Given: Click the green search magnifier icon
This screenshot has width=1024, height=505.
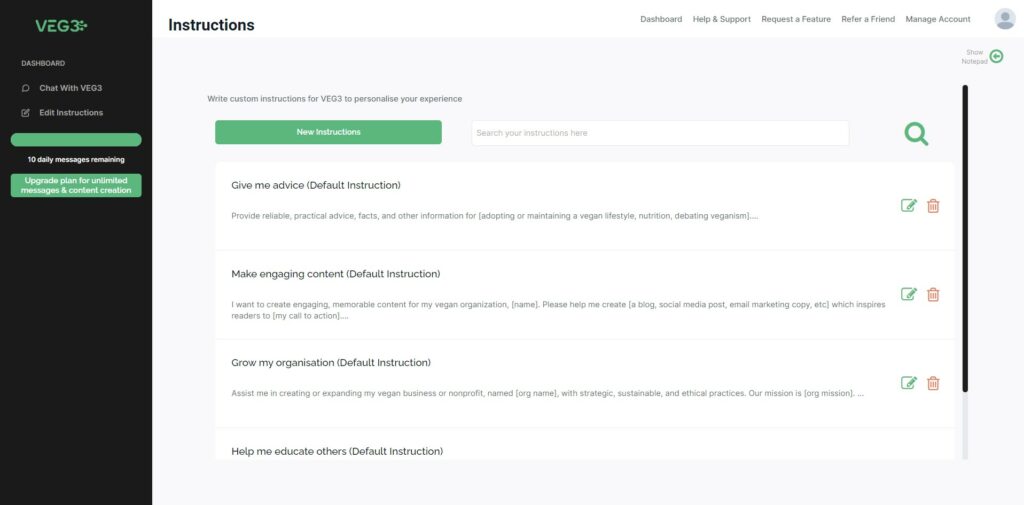Looking at the screenshot, I should (x=916, y=133).
